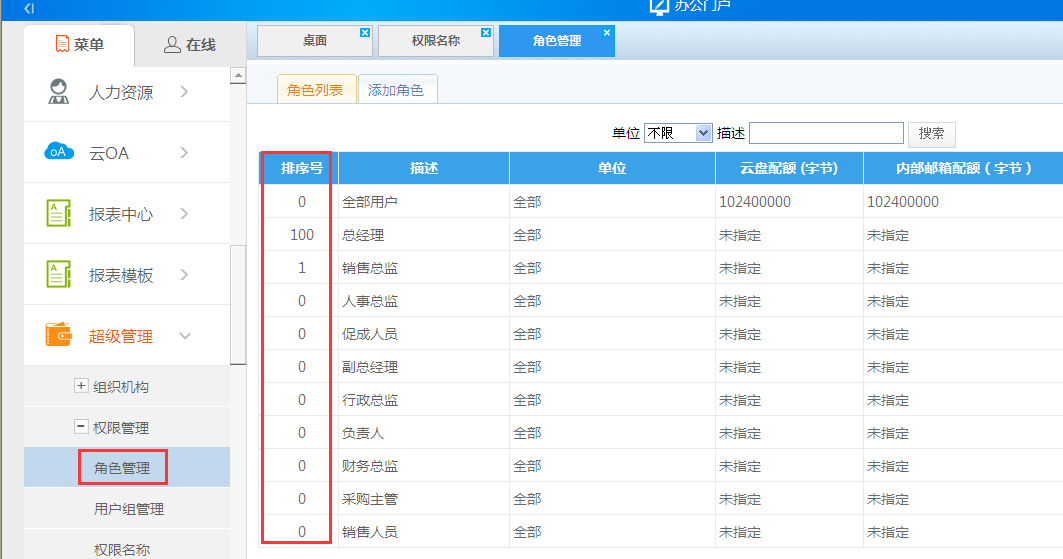Click the 云盘配额 (字节) column header
This screenshot has height=559, width=1063.
tap(789, 168)
